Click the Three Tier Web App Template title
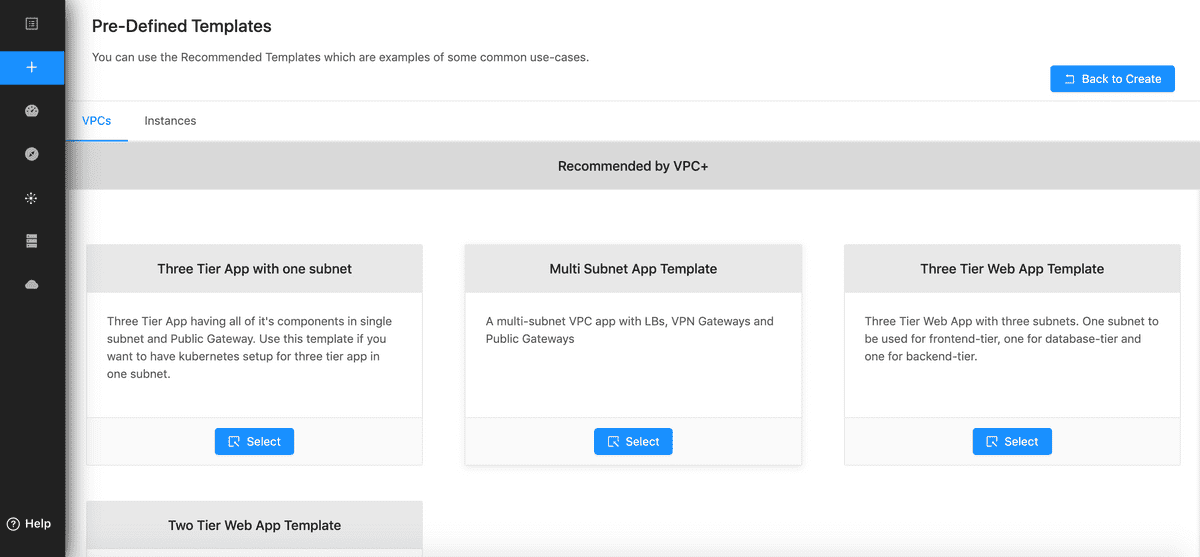The image size is (1200, 557). pyautogui.click(x=1012, y=269)
